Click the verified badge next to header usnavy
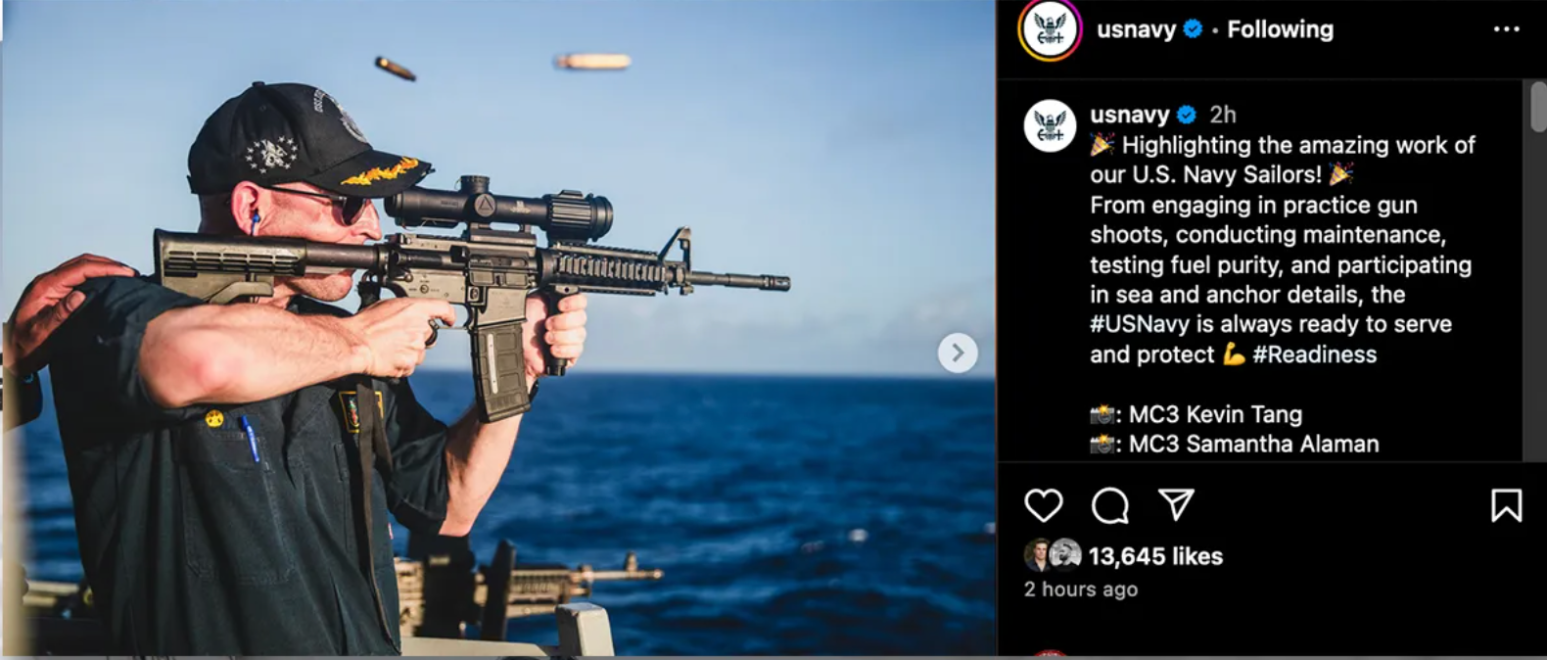This screenshot has width=1547, height=660. click(1193, 30)
